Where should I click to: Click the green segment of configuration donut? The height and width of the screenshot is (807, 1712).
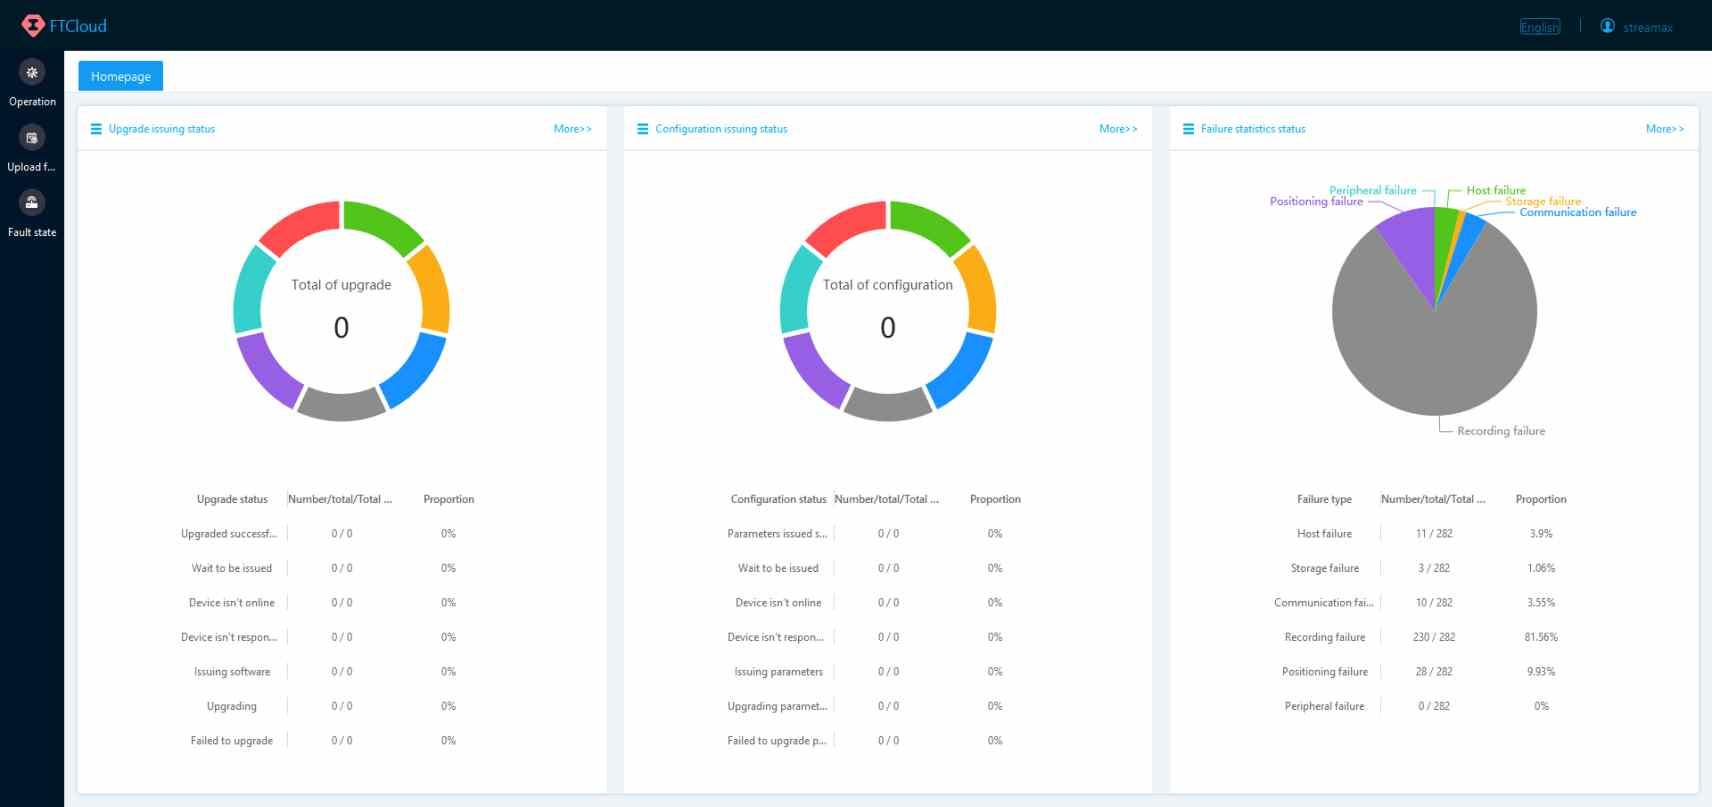[927, 225]
